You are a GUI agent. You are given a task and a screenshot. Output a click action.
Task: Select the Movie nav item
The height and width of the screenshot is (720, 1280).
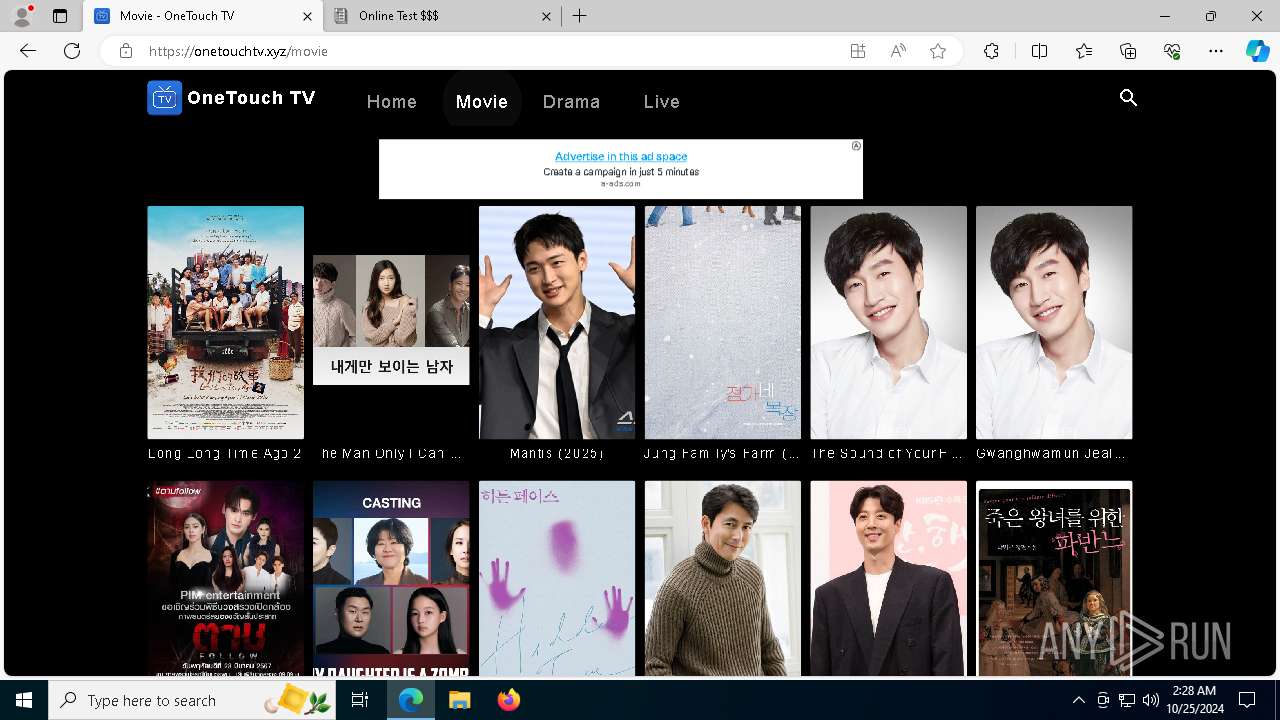pyautogui.click(x=482, y=101)
